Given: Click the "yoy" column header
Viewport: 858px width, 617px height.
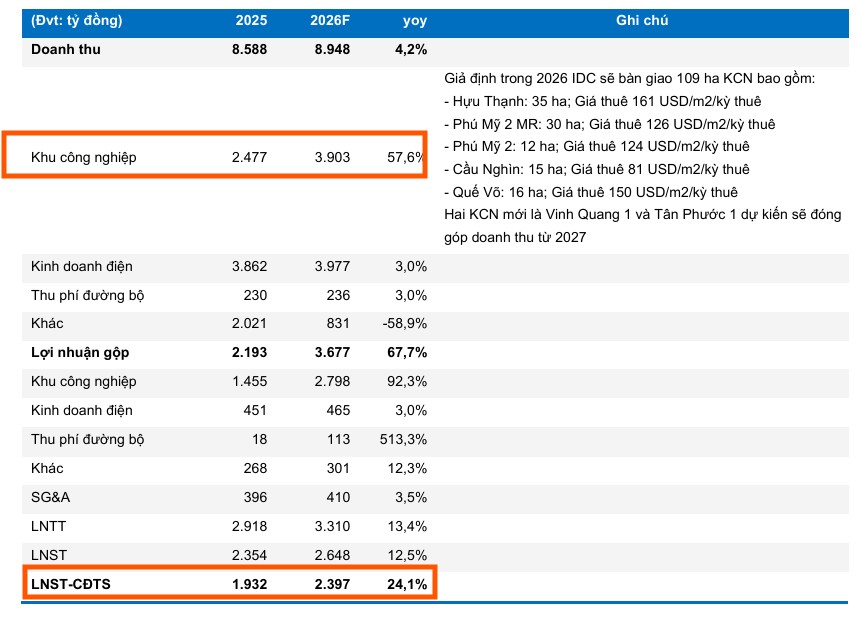Looking at the screenshot, I should (x=414, y=20).
